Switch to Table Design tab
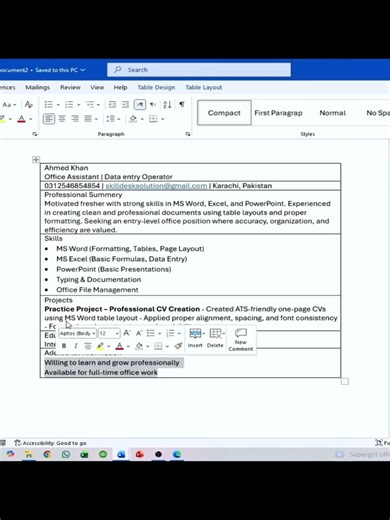 pos(156,87)
